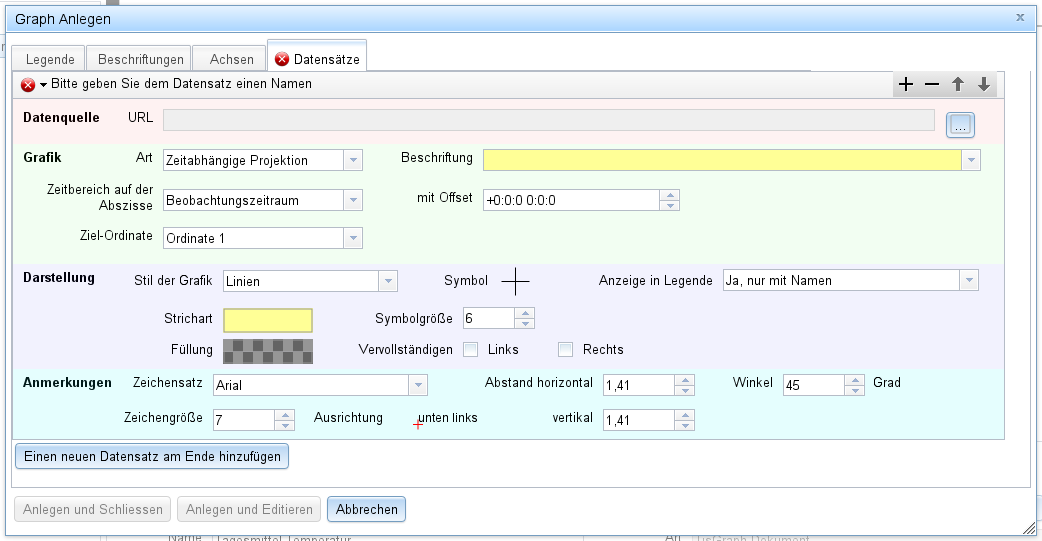The width and height of the screenshot is (1042, 541).
Task: Click the 'unten links' alignment text
Action: 449,418
